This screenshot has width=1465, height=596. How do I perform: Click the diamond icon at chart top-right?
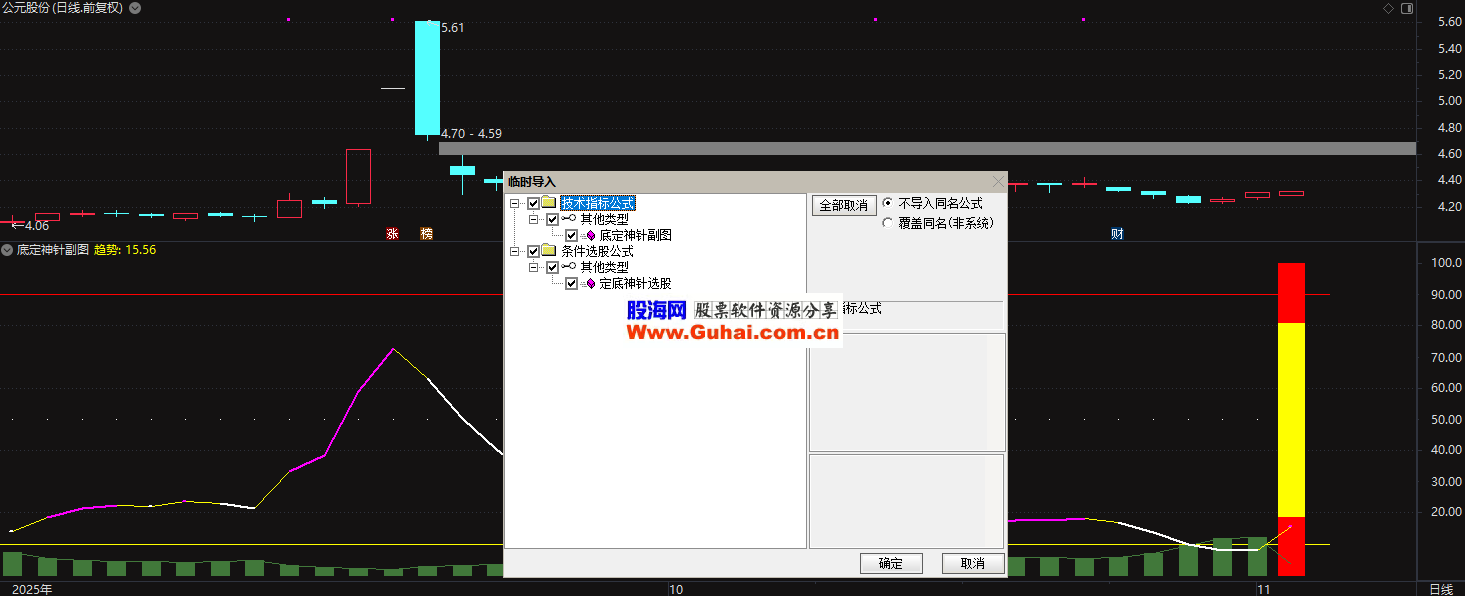point(1388,8)
